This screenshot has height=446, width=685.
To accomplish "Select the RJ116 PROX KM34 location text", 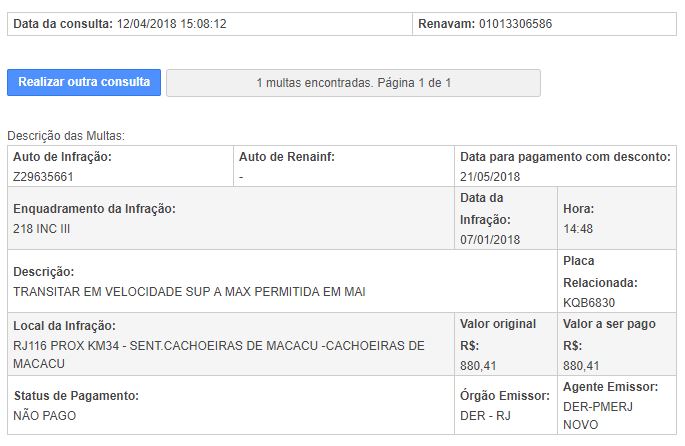I will point(218,354).
